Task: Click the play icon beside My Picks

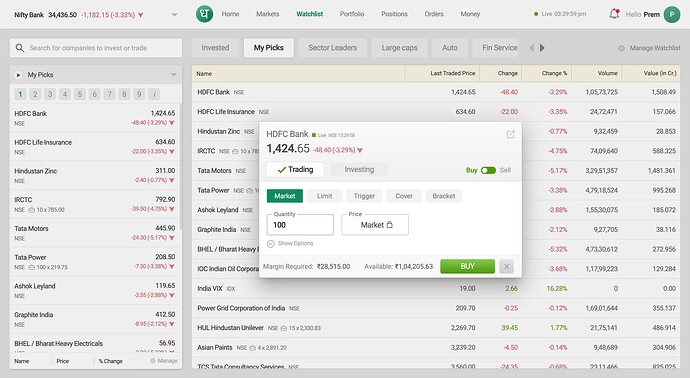Action: pos(18,75)
